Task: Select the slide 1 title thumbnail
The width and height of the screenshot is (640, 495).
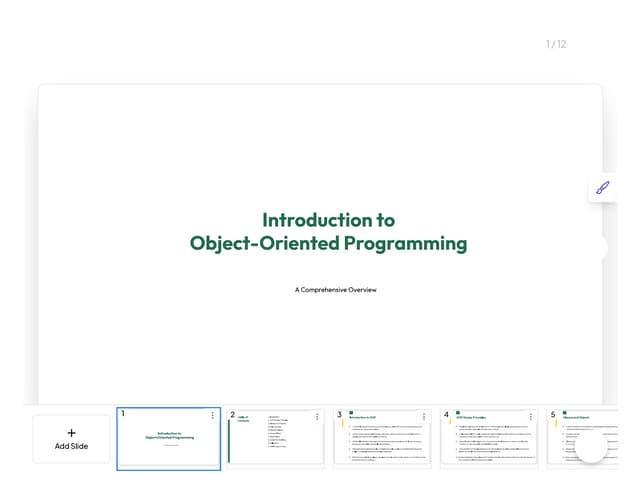Action: coord(168,440)
